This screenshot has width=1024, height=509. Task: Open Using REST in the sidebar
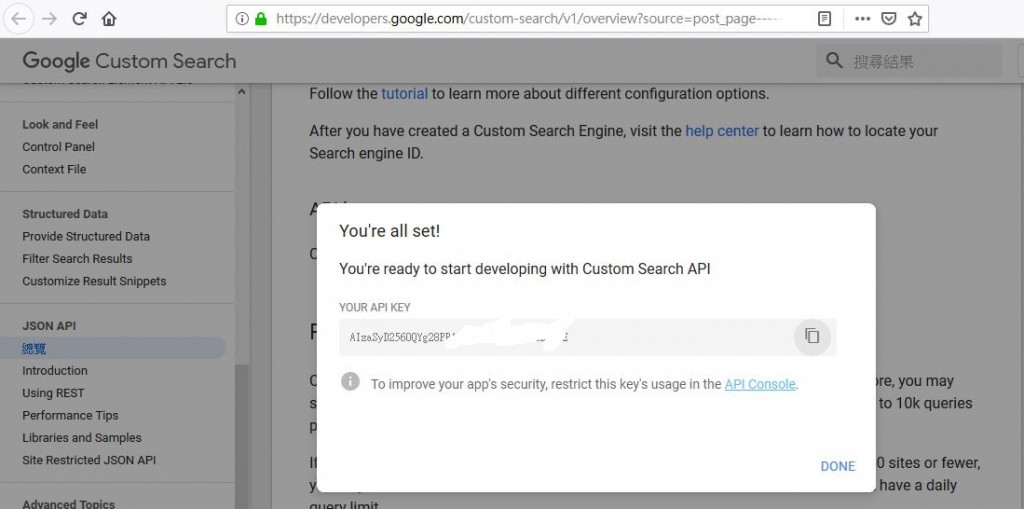[x=53, y=393]
